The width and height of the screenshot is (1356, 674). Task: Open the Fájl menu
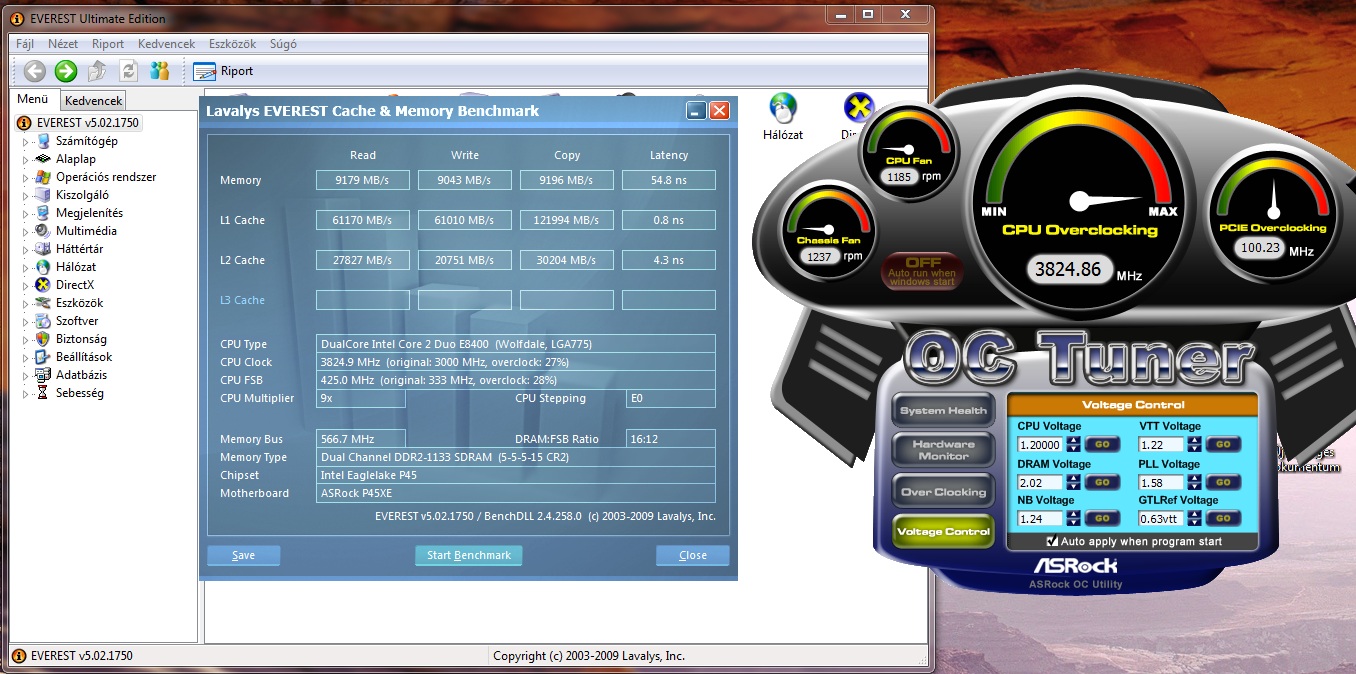(x=25, y=44)
